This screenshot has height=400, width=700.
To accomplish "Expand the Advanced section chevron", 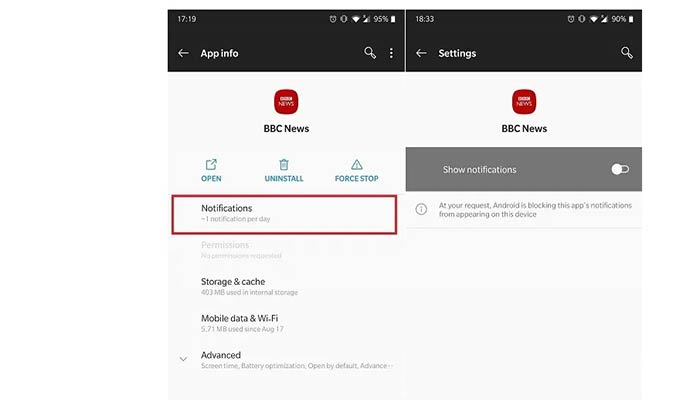I will click(x=182, y=359).
